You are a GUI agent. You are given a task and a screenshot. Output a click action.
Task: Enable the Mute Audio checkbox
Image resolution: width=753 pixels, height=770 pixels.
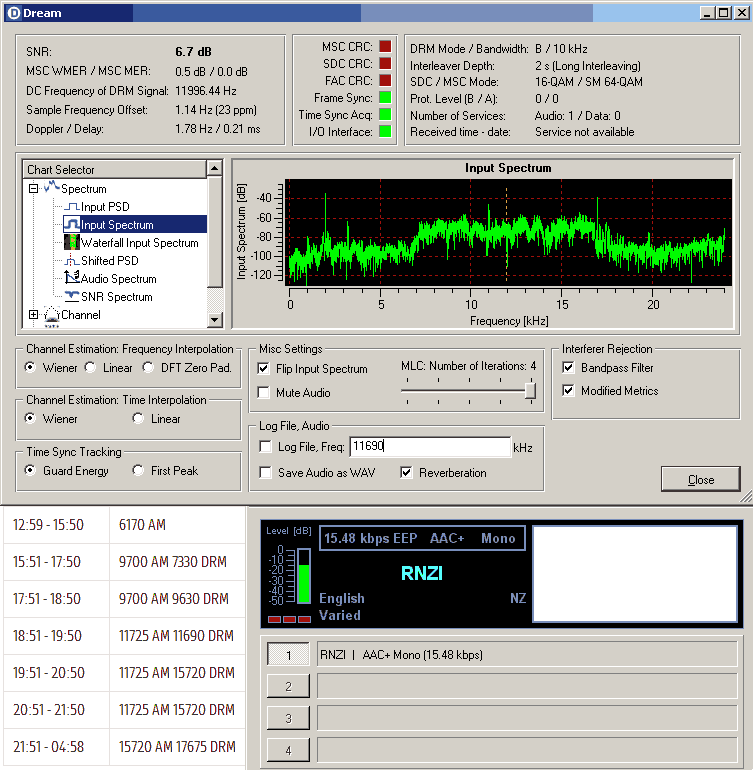click(265, 393)
